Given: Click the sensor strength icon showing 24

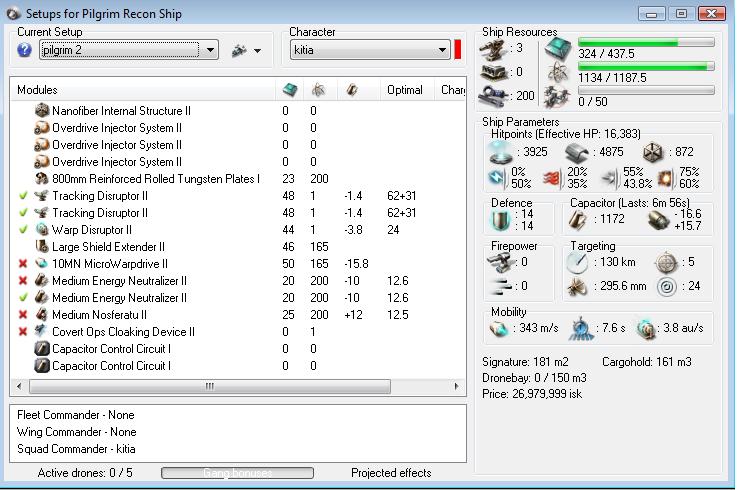Looking at the screenshot, I should (x=666, y=286).
